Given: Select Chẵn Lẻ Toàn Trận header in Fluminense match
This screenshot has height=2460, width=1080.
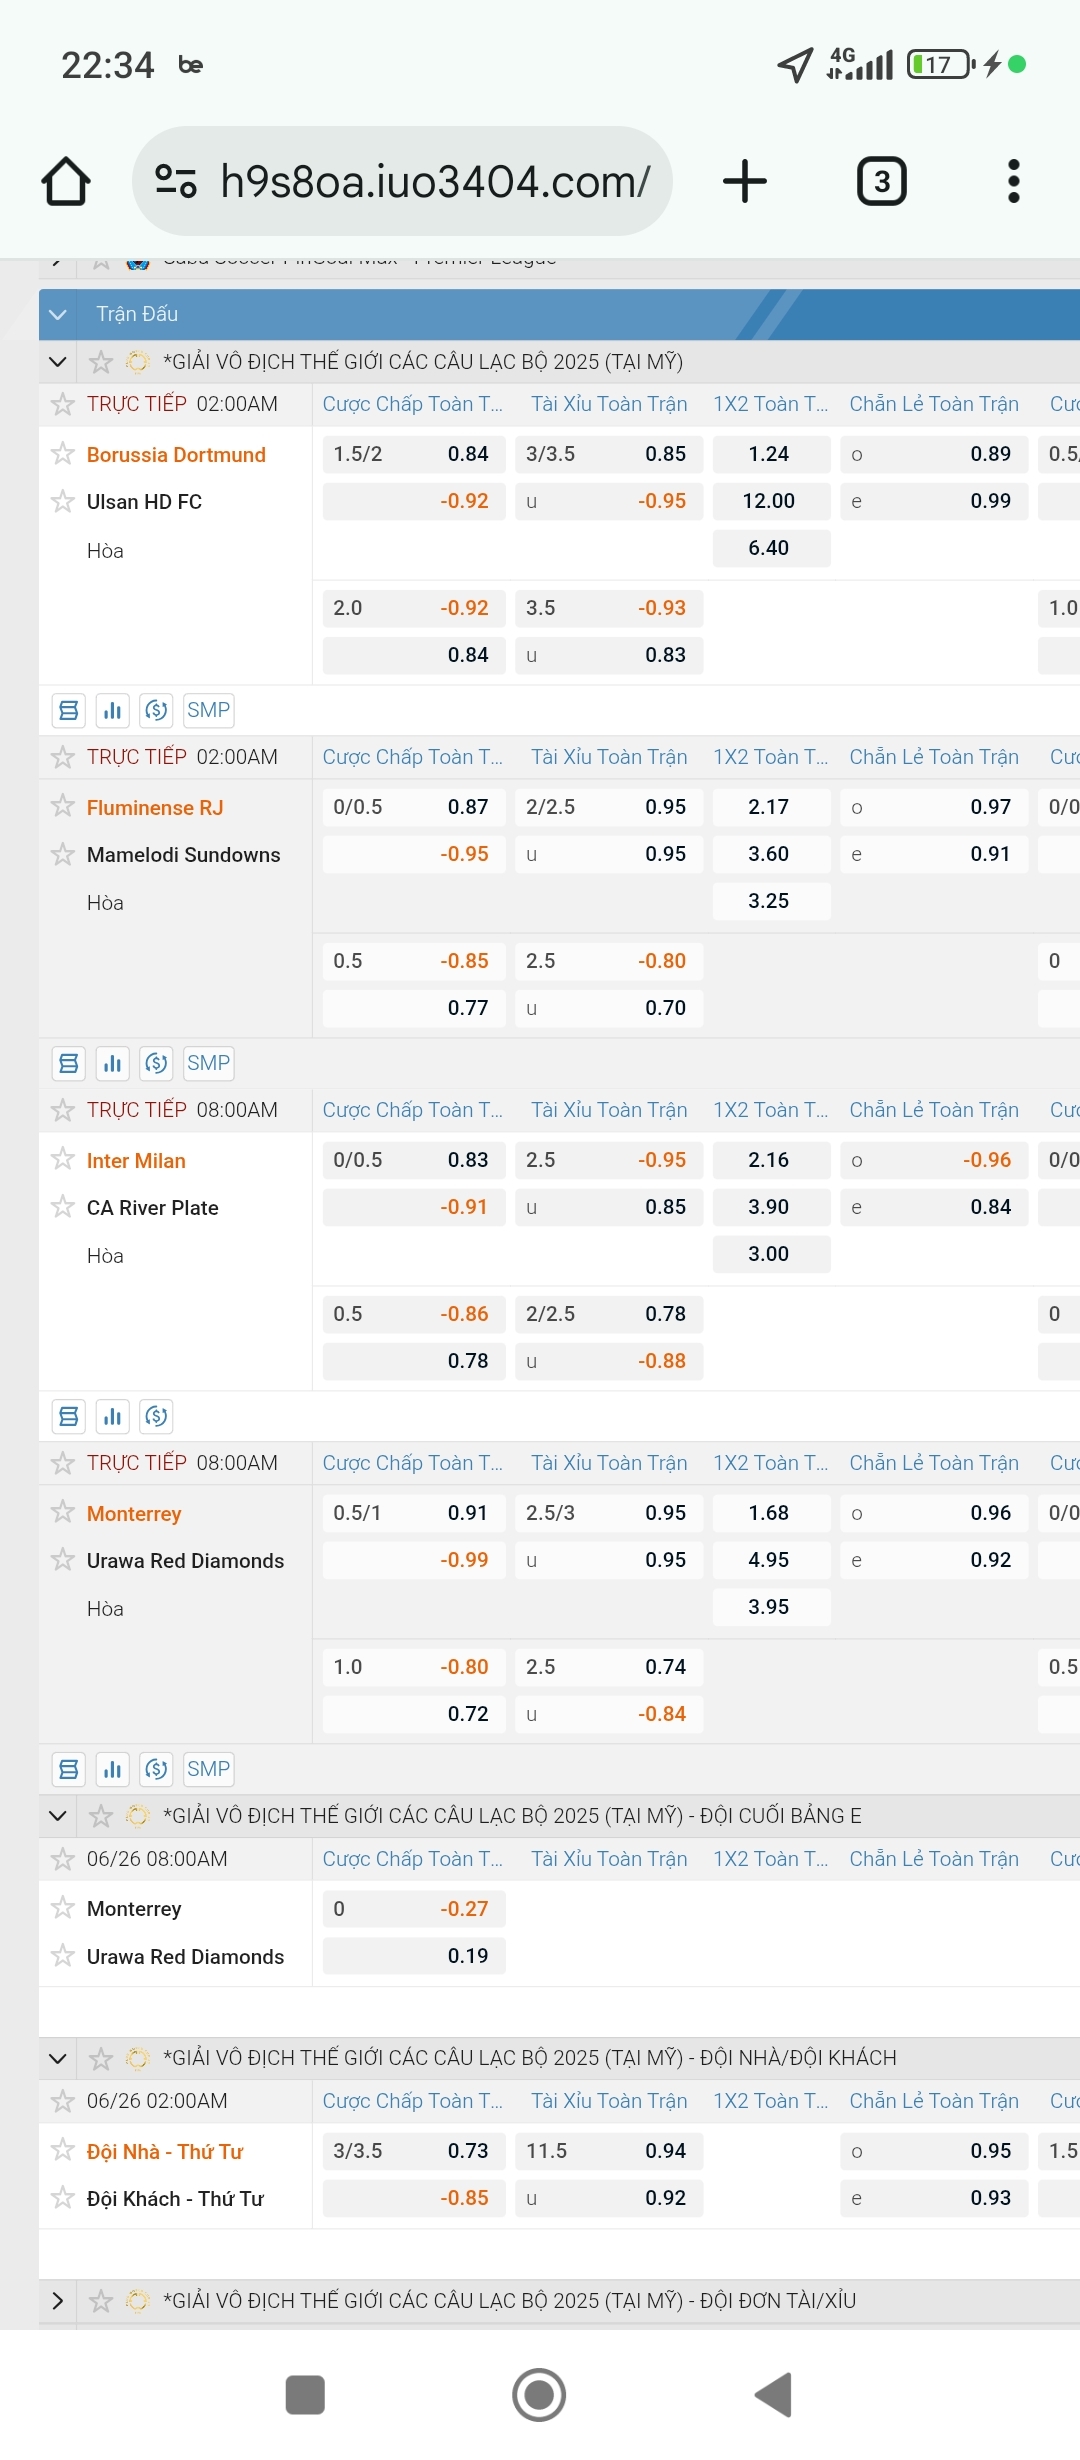Looking at the screenshot, I should (x=934, y=757).
